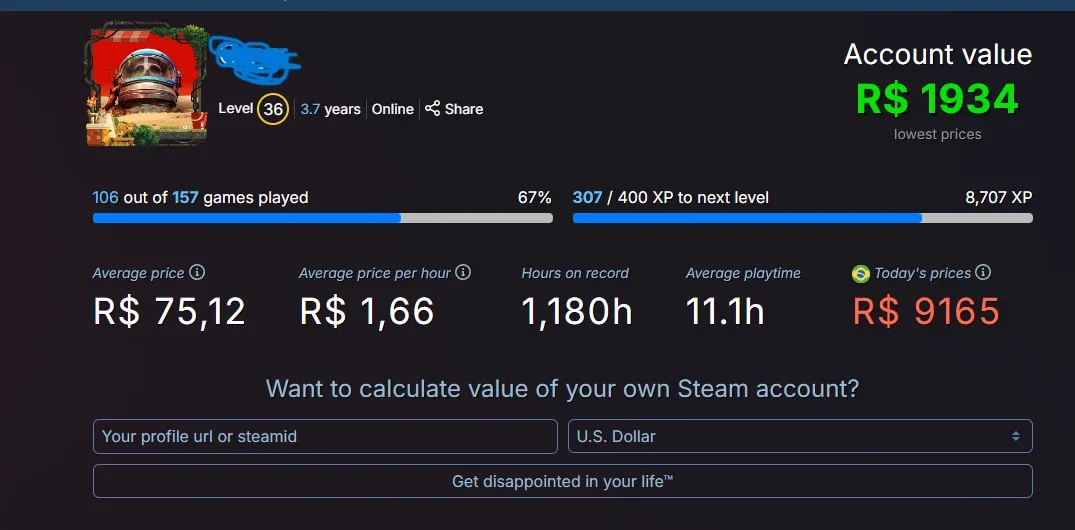1075x530 pixels.
Task: Click the Online status label
Action: coord(393,109)
